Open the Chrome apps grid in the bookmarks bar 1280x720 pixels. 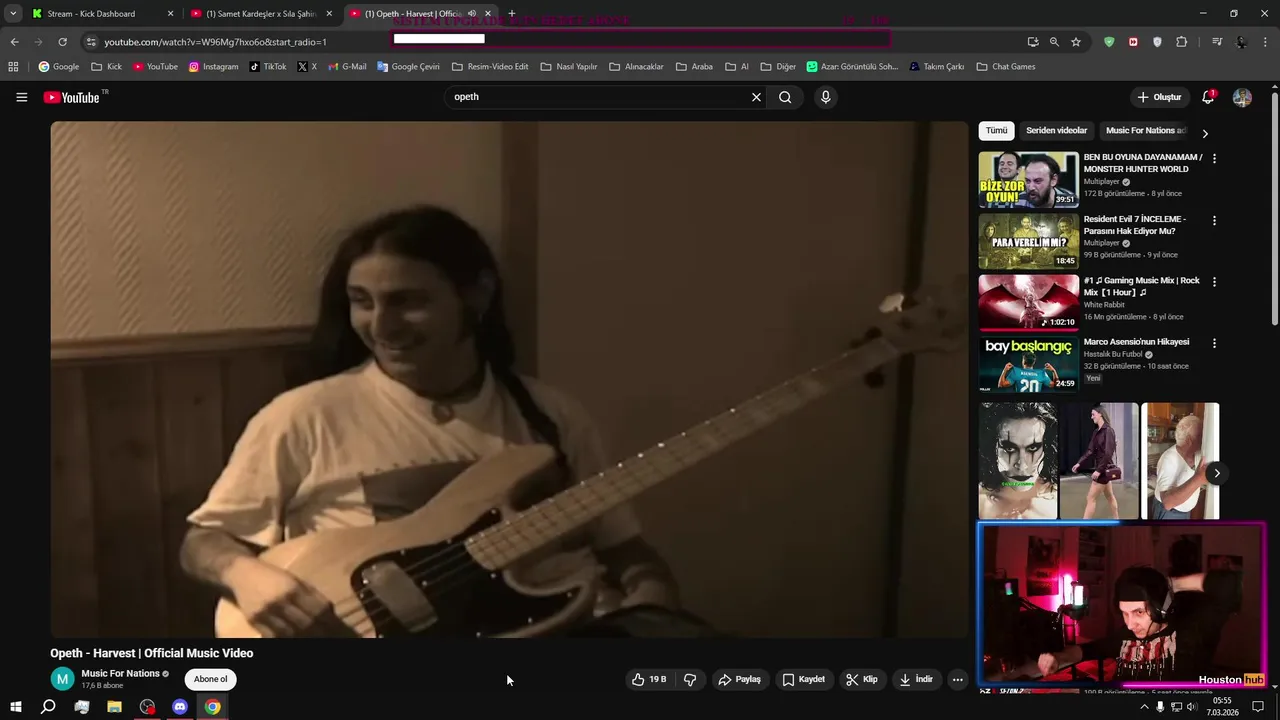13,67
